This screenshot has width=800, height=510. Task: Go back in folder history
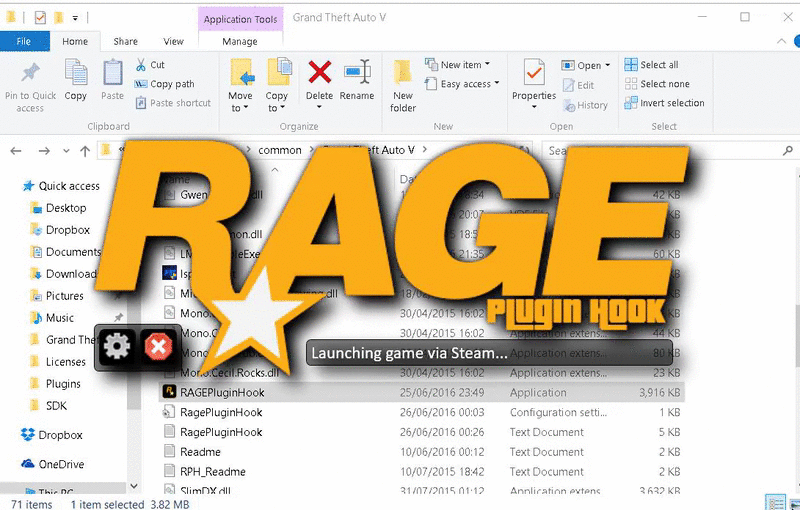point(16,150)
